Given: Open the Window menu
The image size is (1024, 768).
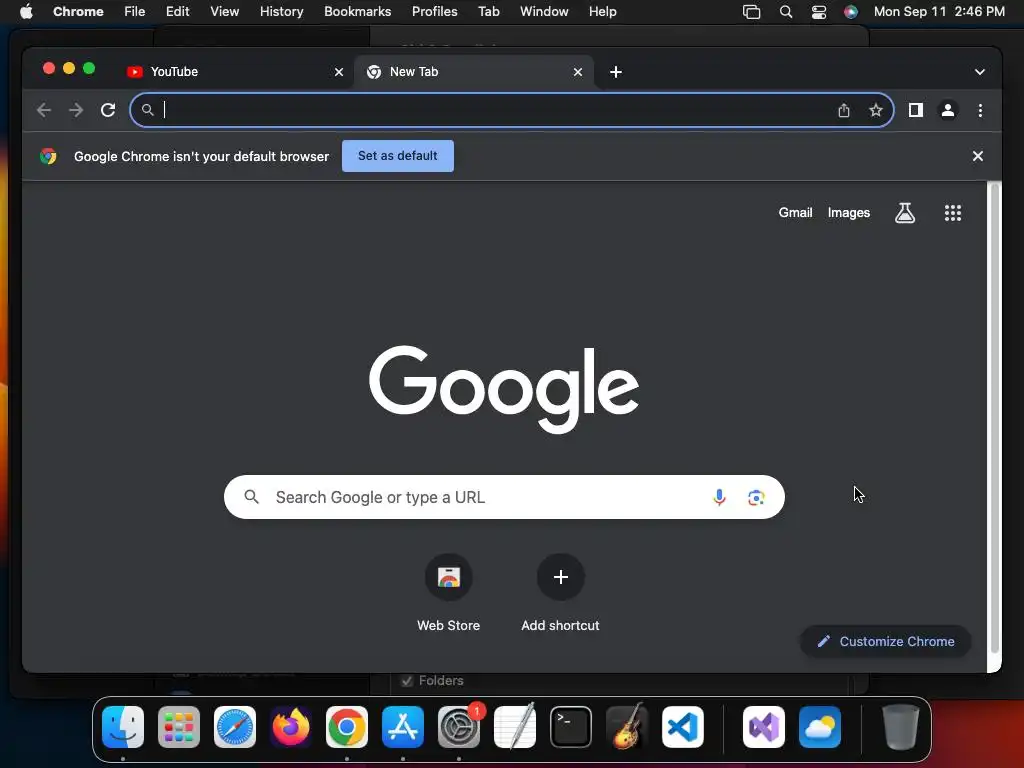Looking at the screenshot, I should coord(544,12).
